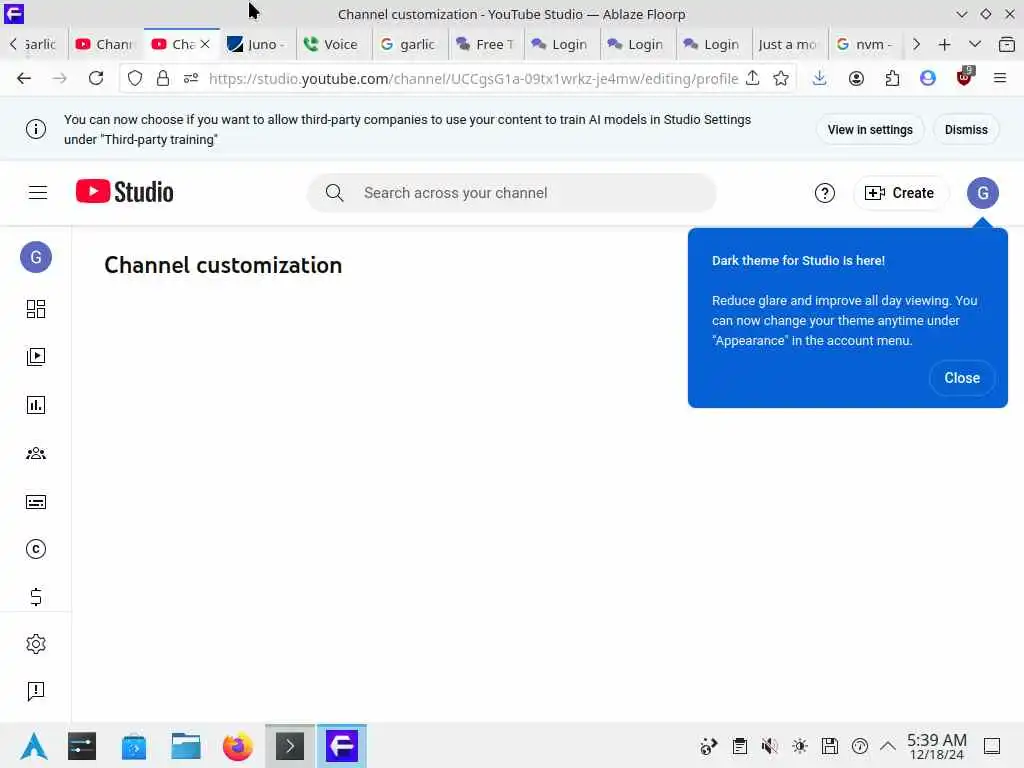The width and height of the screenshot is (1024, 768).
Task: Open the Extensions puzzle piece icon
Action: tap(892, 78)
